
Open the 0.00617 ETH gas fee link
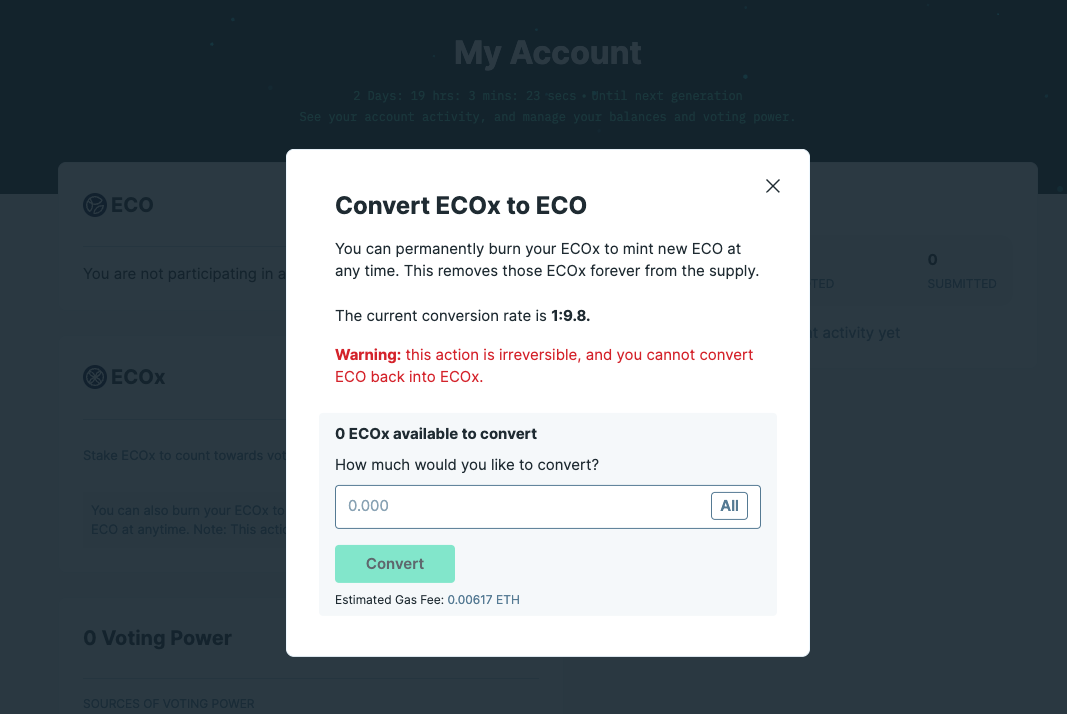point(484,599)
